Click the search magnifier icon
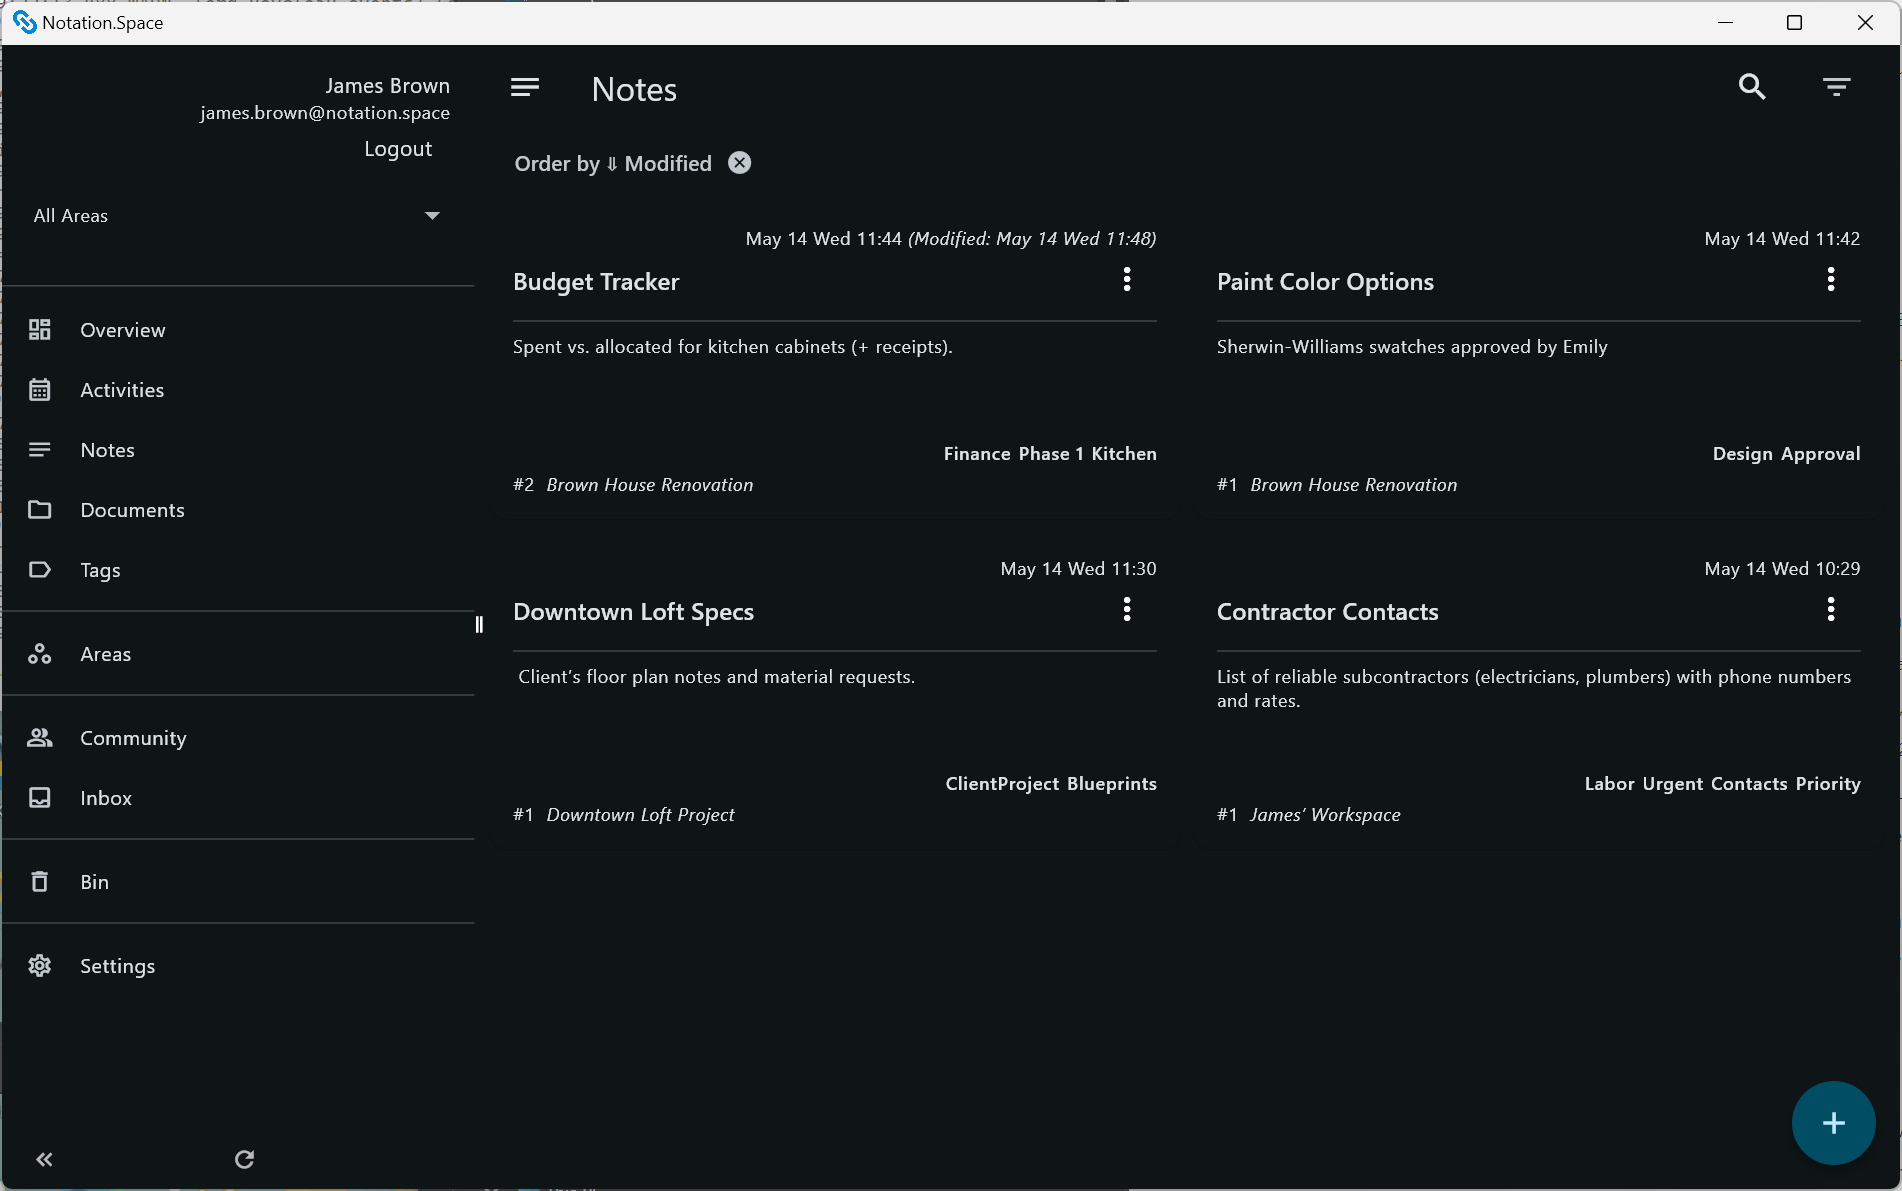 pyautogui.click(x=1752, y=87)
